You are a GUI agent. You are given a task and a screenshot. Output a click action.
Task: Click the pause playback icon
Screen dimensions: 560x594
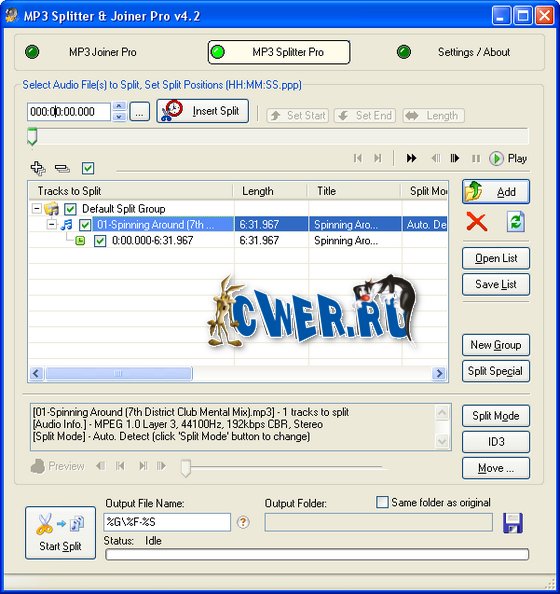point(476,158)
